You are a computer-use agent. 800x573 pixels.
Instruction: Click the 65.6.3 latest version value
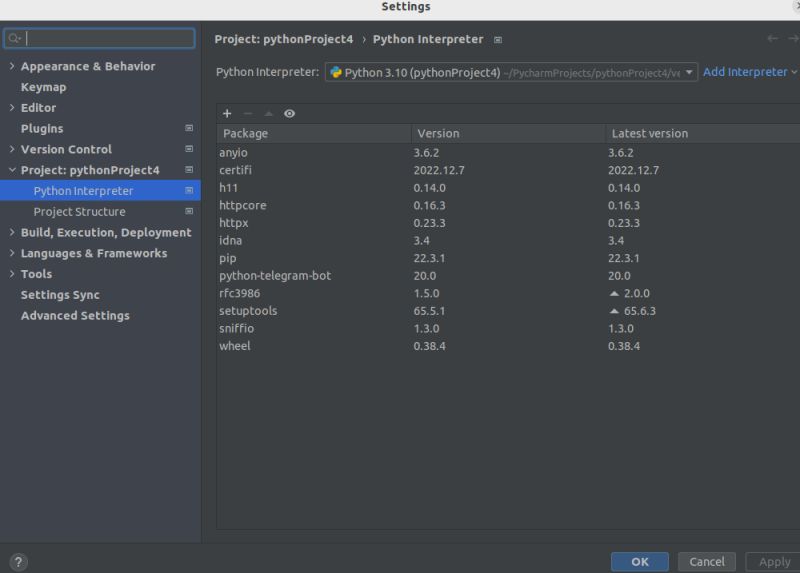640,311
